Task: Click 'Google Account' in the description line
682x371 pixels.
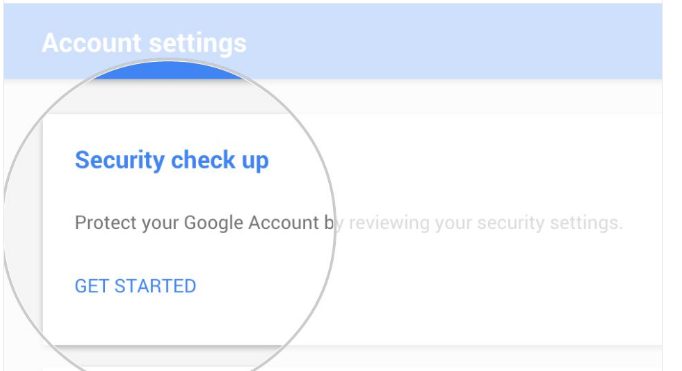Action: [x=251, y=223]
